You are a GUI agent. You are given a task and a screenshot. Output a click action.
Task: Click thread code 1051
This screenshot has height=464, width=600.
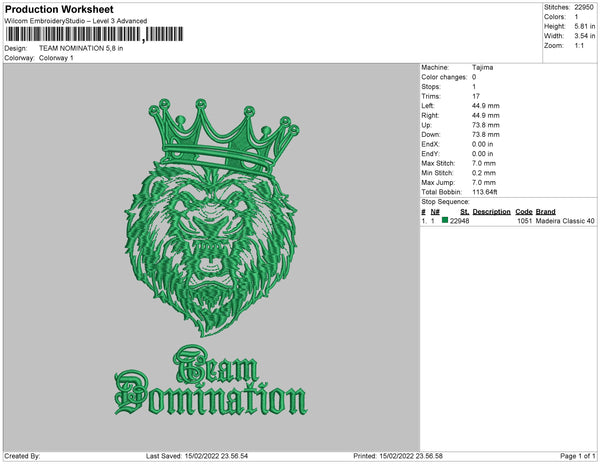point(525,221)
